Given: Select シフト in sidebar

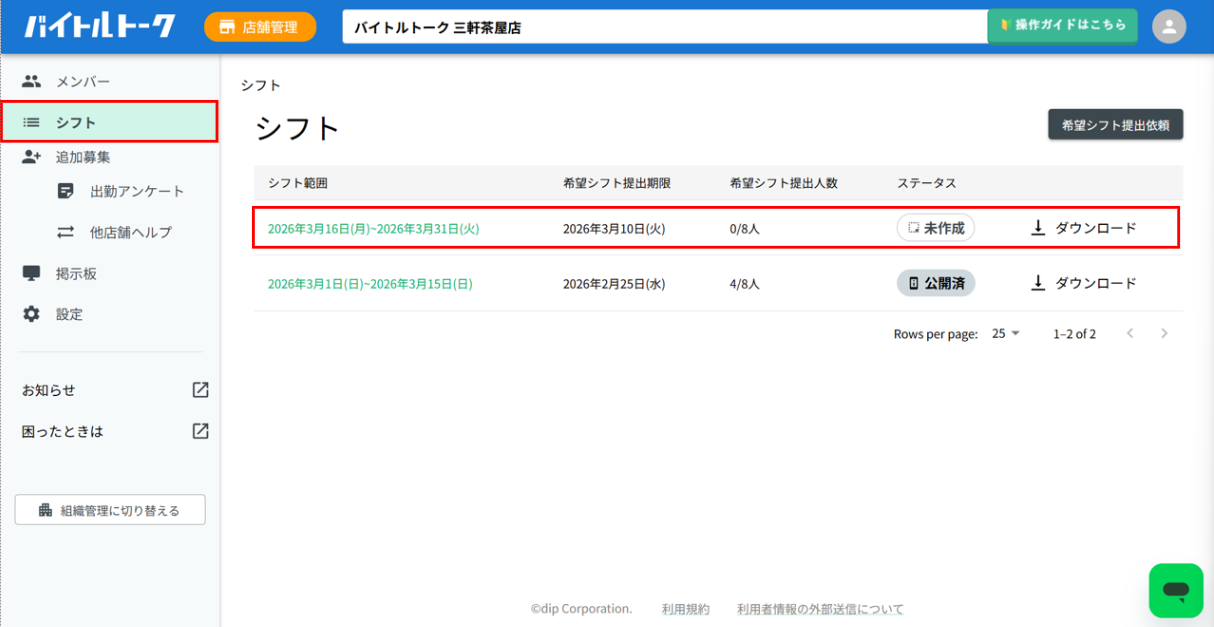Looking at the screenshot, I should [110, 122].
